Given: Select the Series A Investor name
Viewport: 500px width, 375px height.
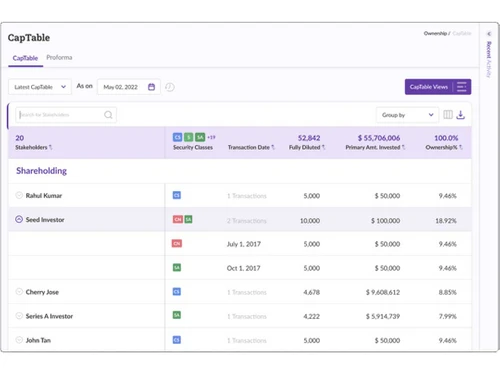Looking at the screenshot, I should click(49, 316).
